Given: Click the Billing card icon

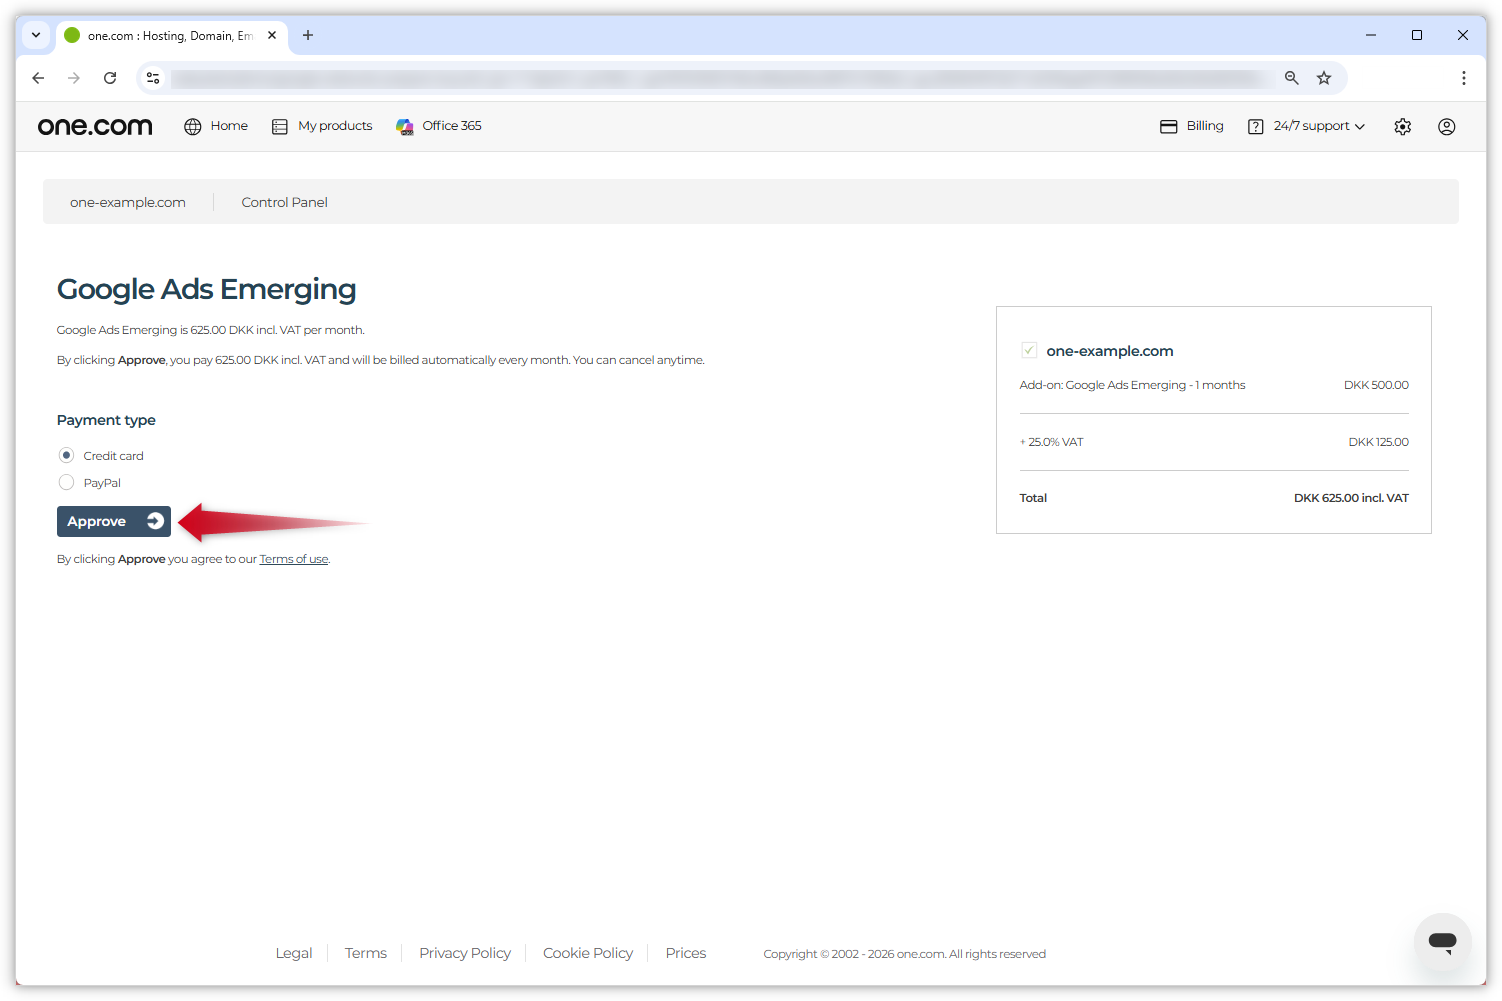Looking at the screenshot, I should pos(1168,126).
